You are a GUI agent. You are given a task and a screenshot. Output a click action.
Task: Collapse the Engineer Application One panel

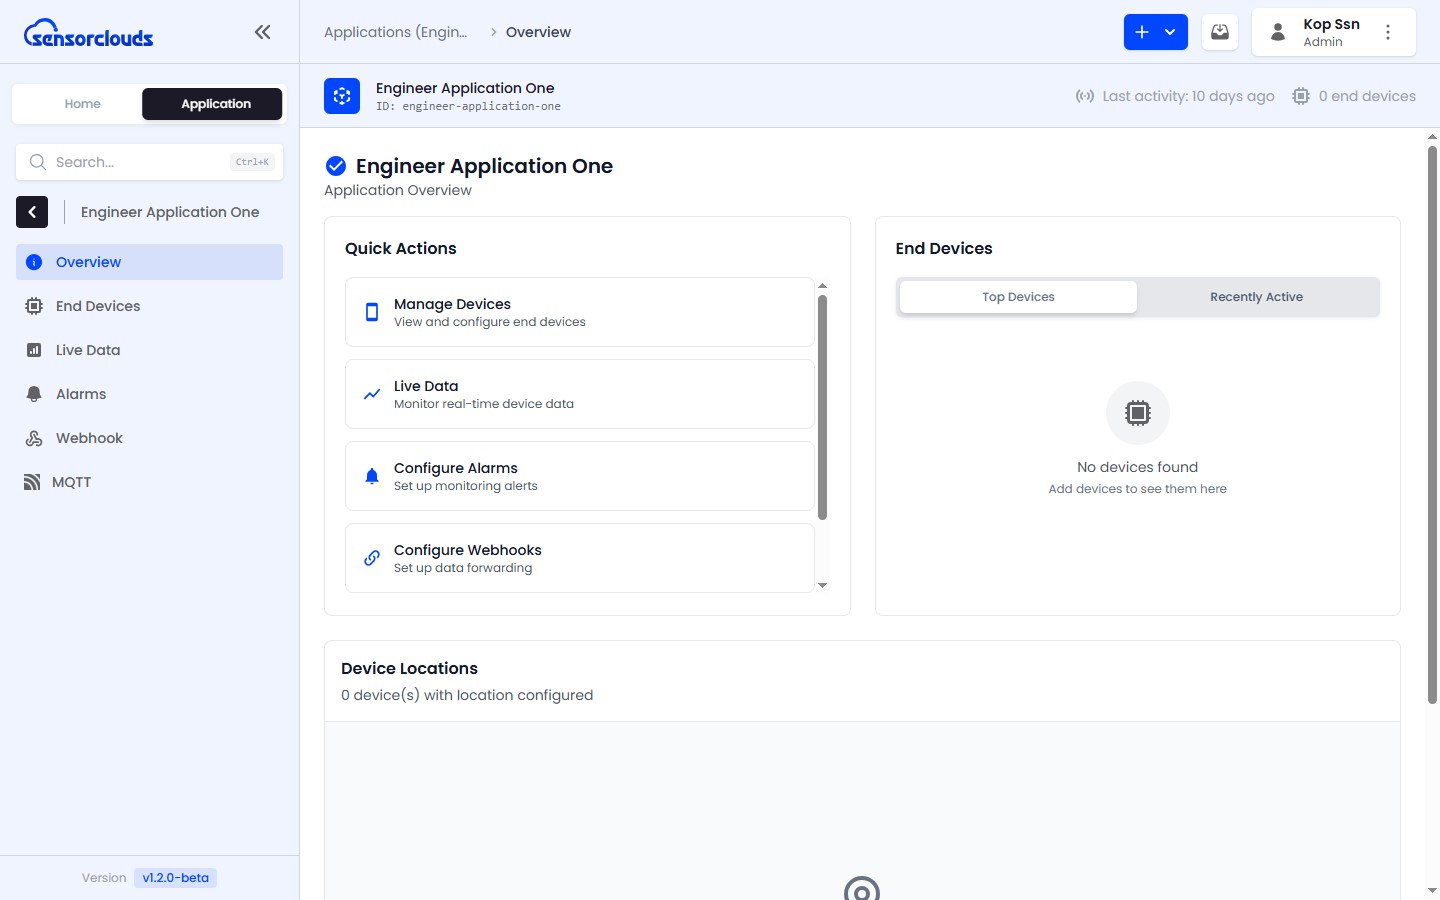[x=32, y=212]
